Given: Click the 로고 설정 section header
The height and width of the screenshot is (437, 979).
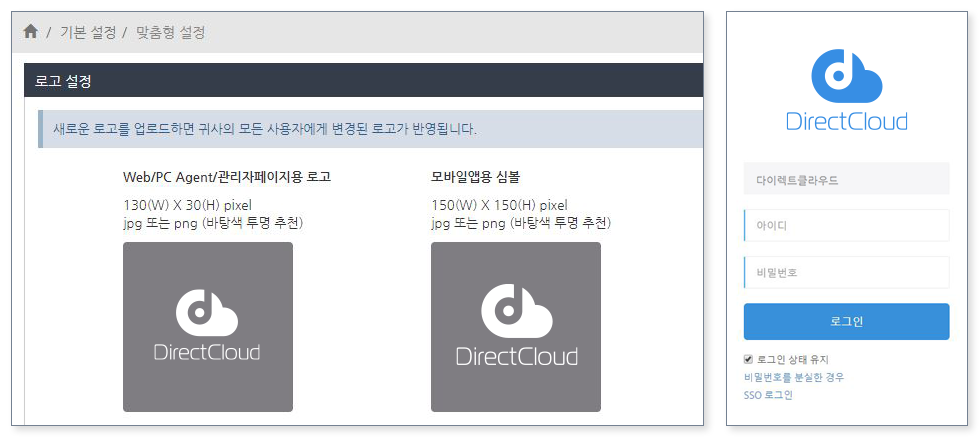Looking at the screenshot, I should coord(363,81).
